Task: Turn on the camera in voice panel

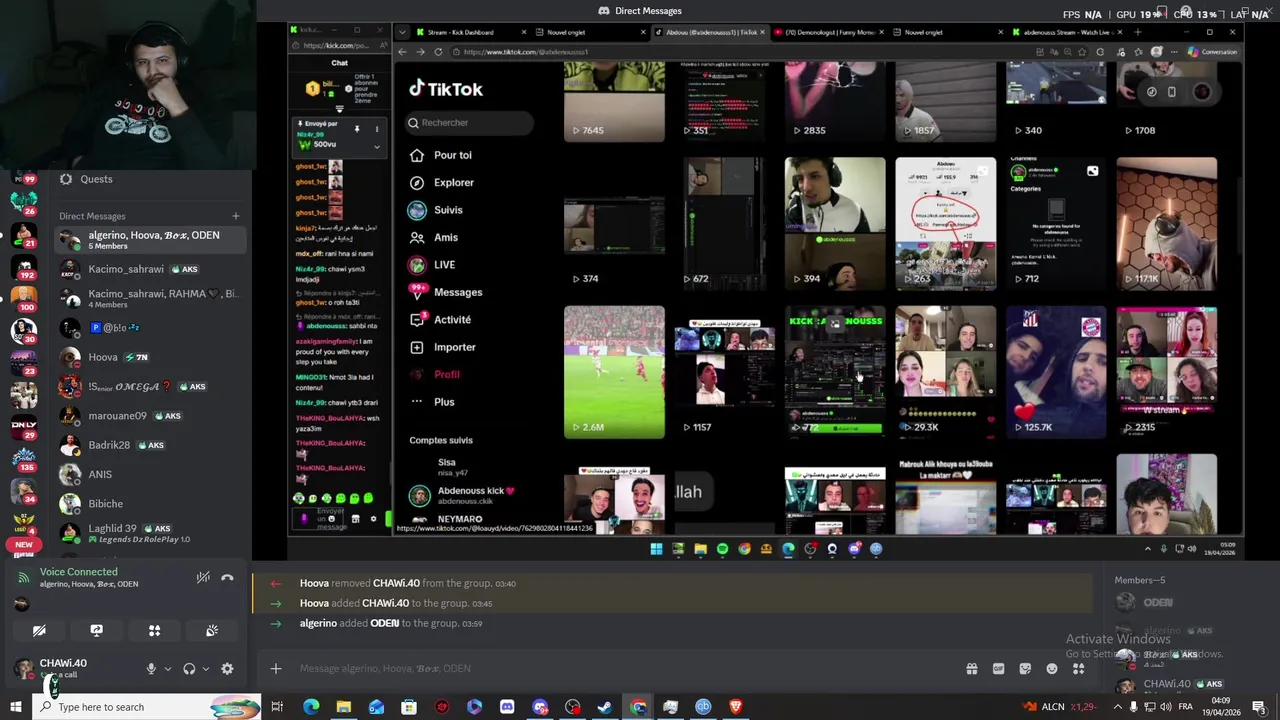Action: 39,631
